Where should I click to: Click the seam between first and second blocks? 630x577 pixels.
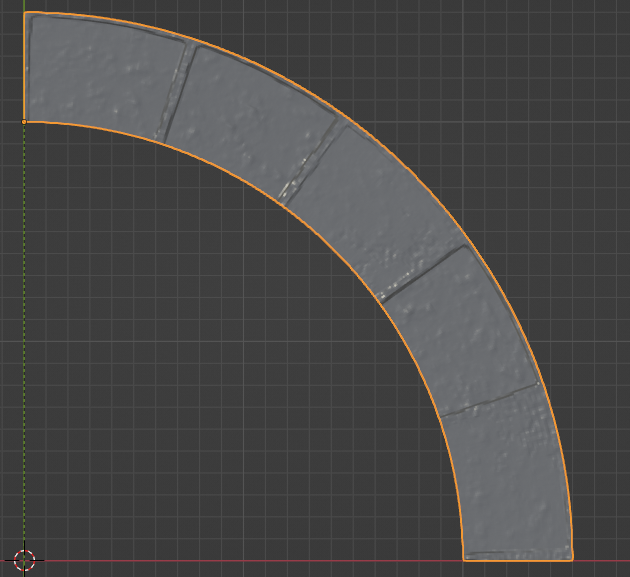(176, 92)
